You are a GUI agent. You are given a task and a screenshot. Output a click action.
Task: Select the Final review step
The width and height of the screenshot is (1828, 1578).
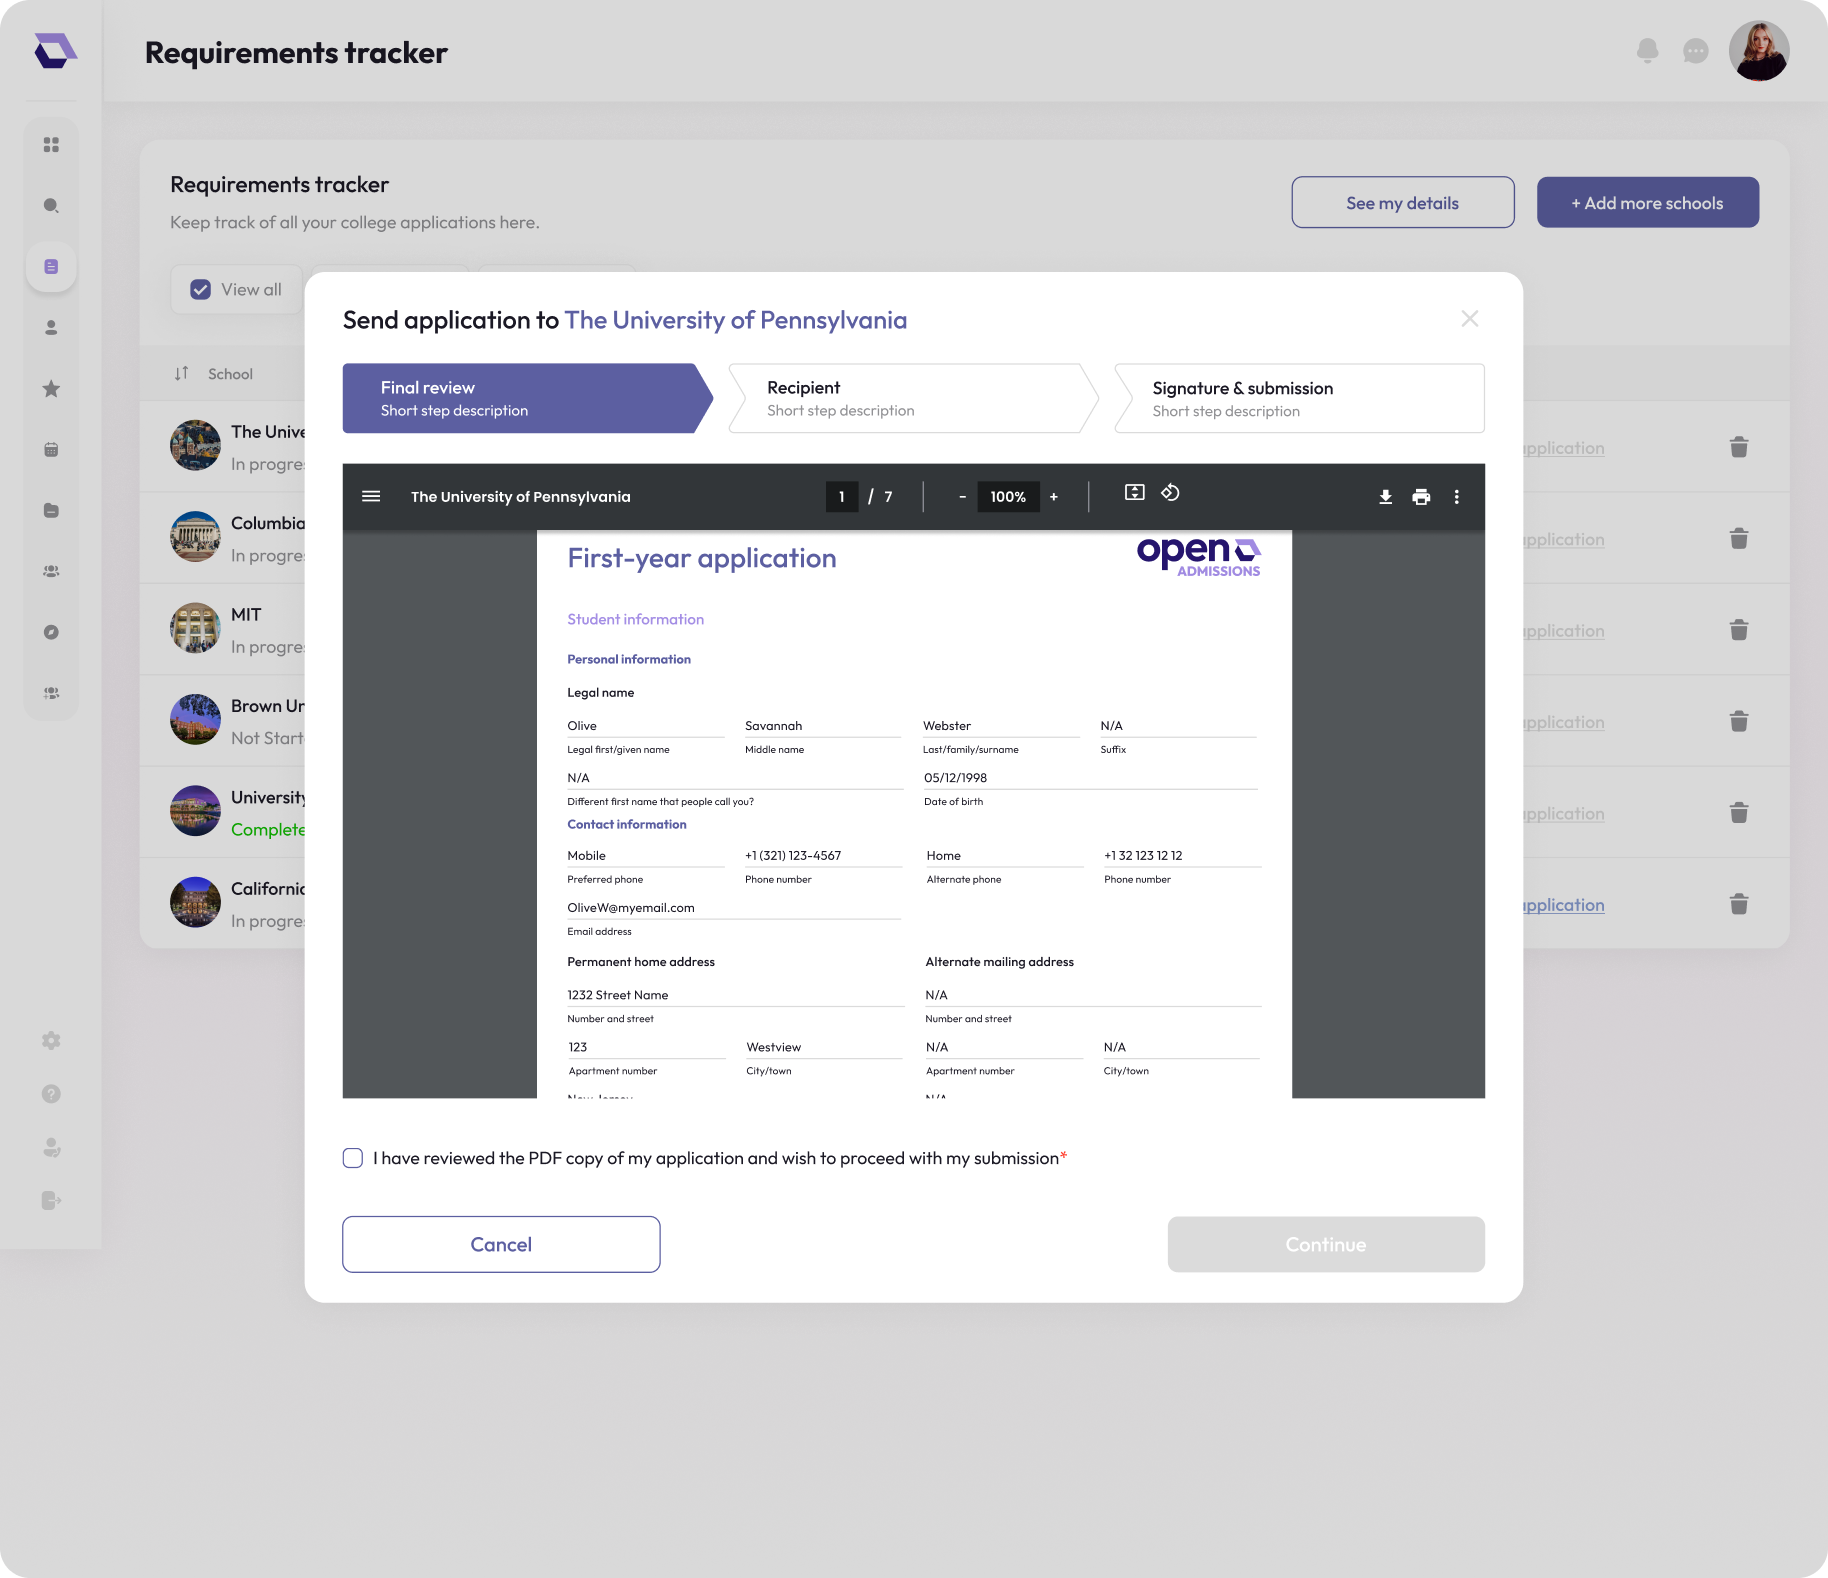(x=527, y=398)
